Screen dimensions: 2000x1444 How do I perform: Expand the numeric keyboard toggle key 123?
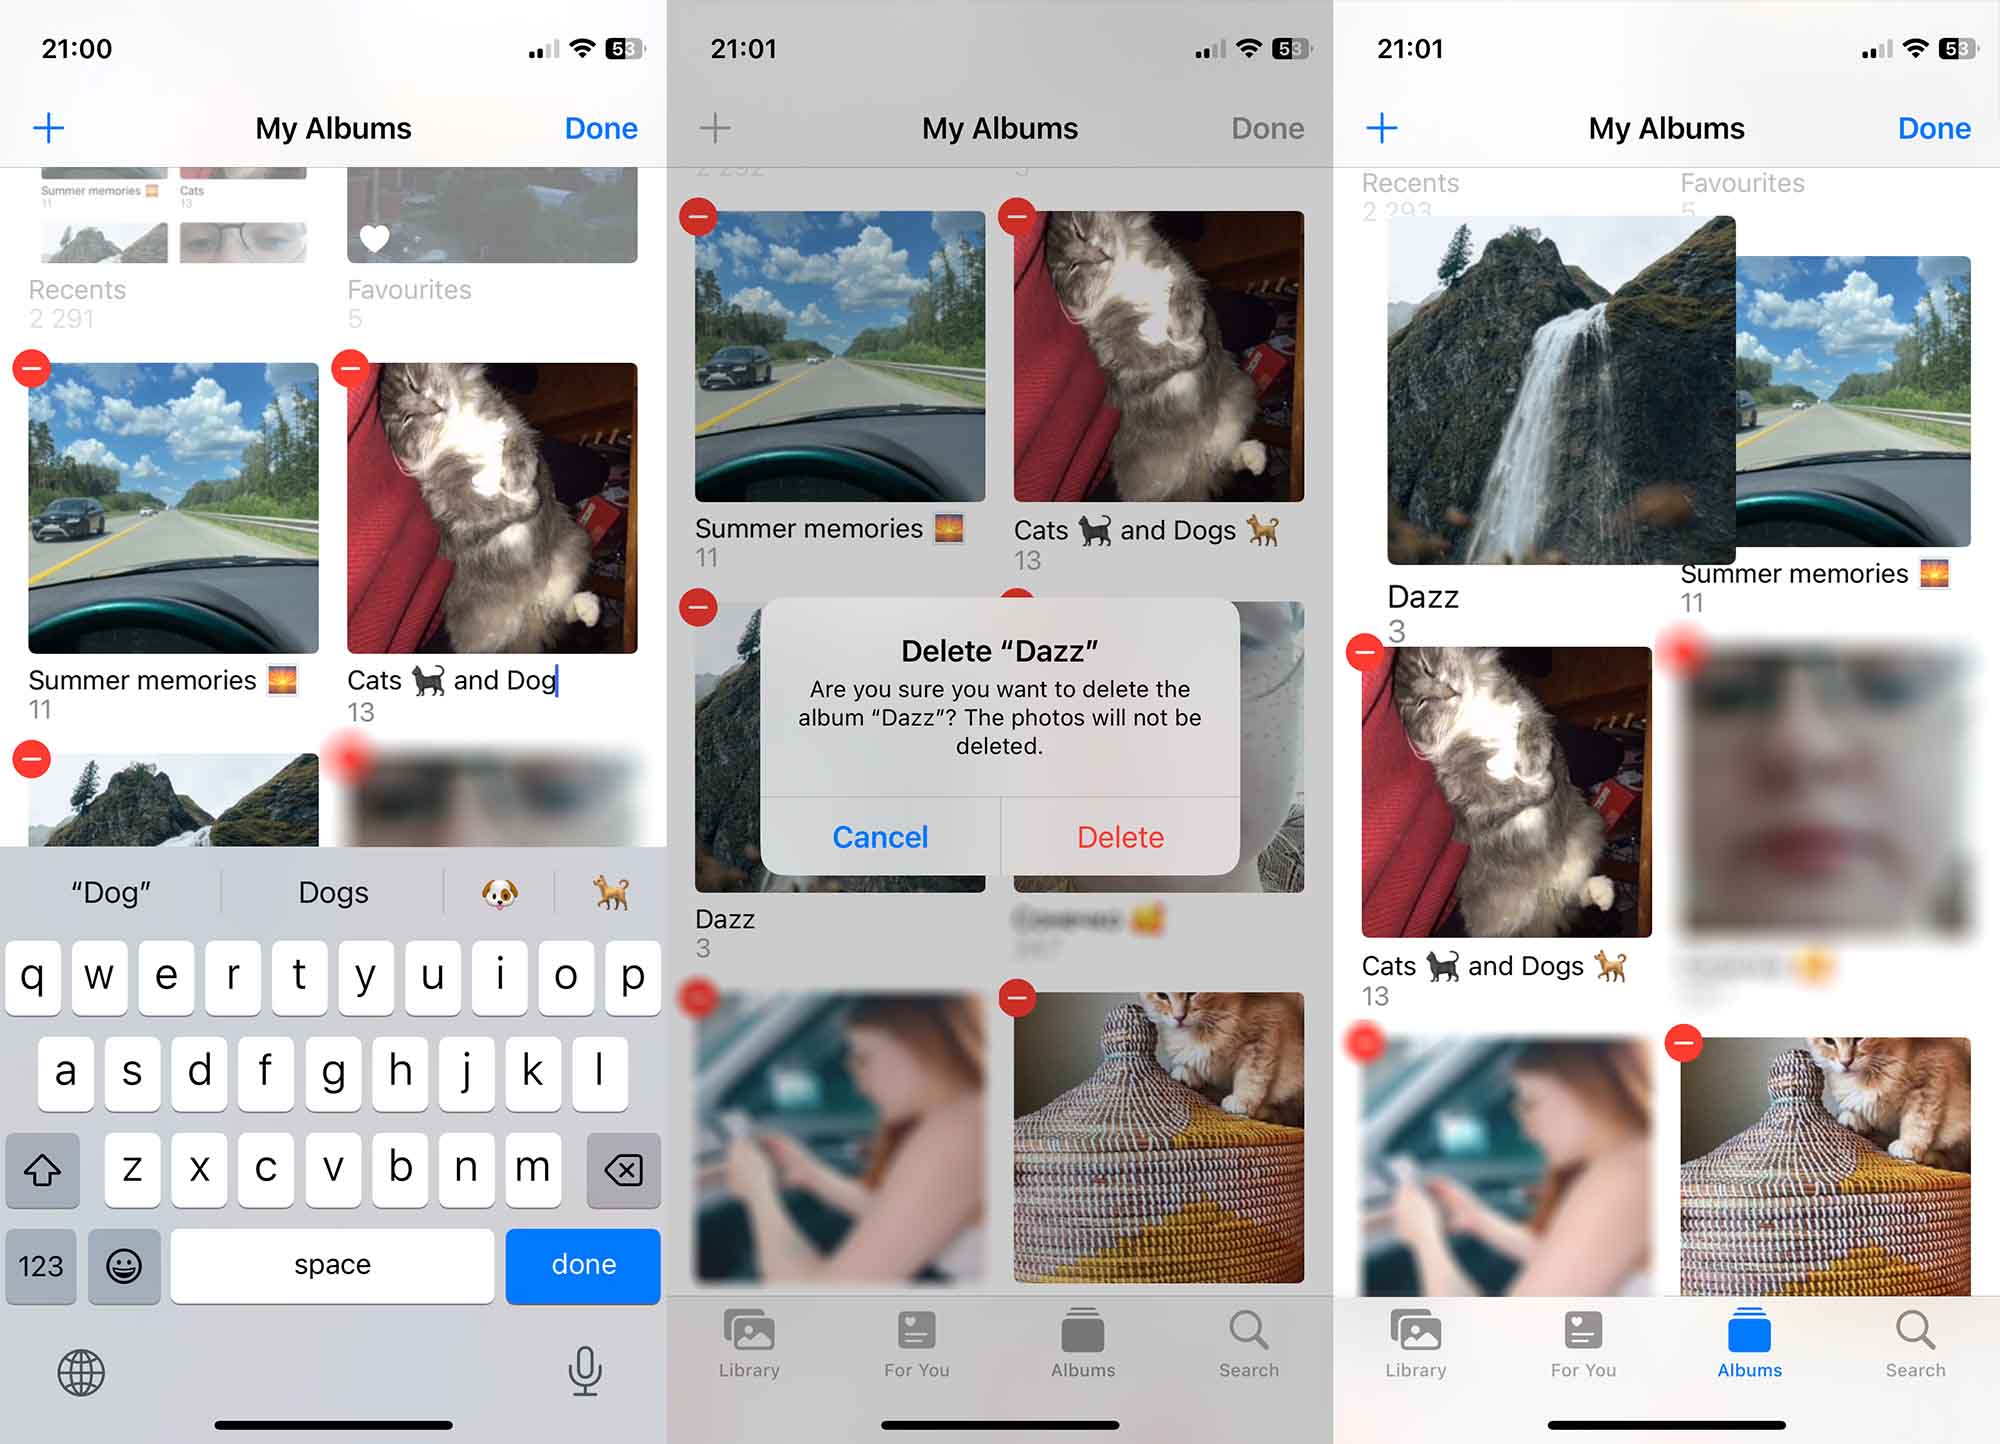(42, 1262)
